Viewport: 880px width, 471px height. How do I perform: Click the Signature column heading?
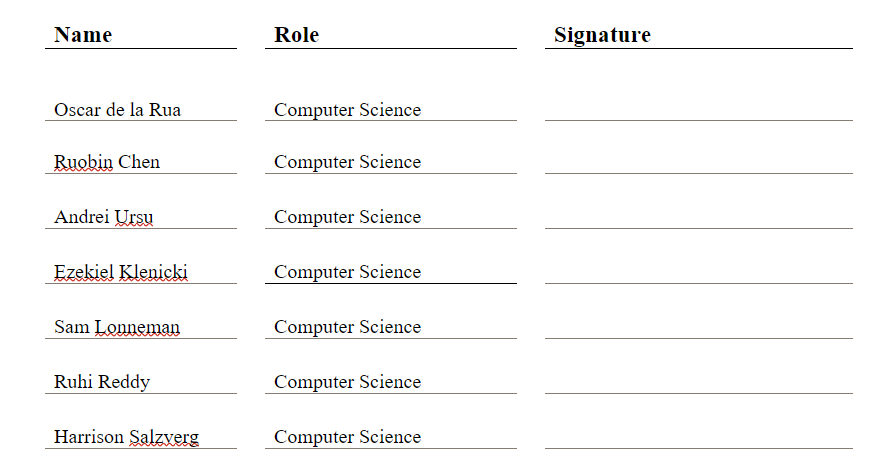602,35
